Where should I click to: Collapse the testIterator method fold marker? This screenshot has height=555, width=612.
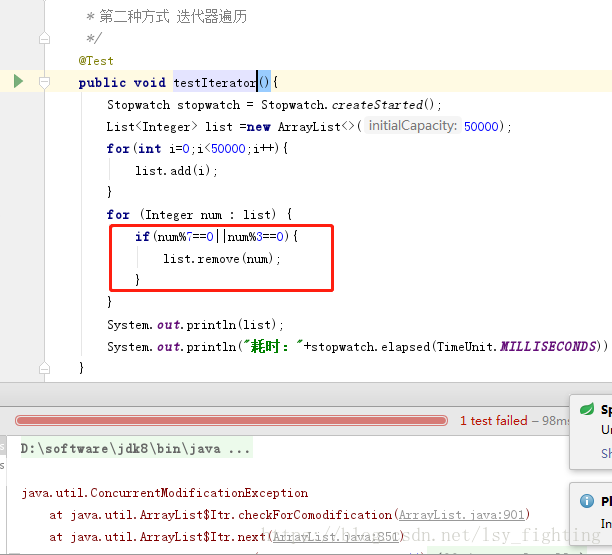click(44, 82)
